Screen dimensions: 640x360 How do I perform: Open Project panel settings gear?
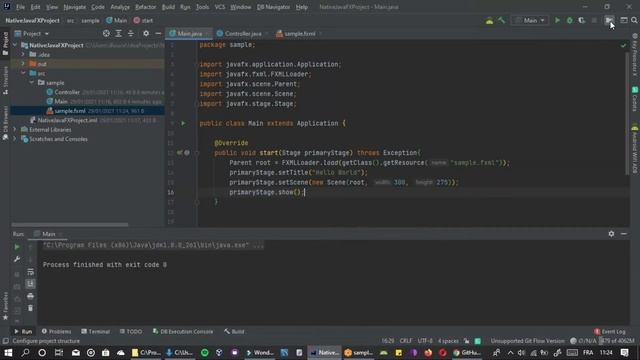(146, 33)
